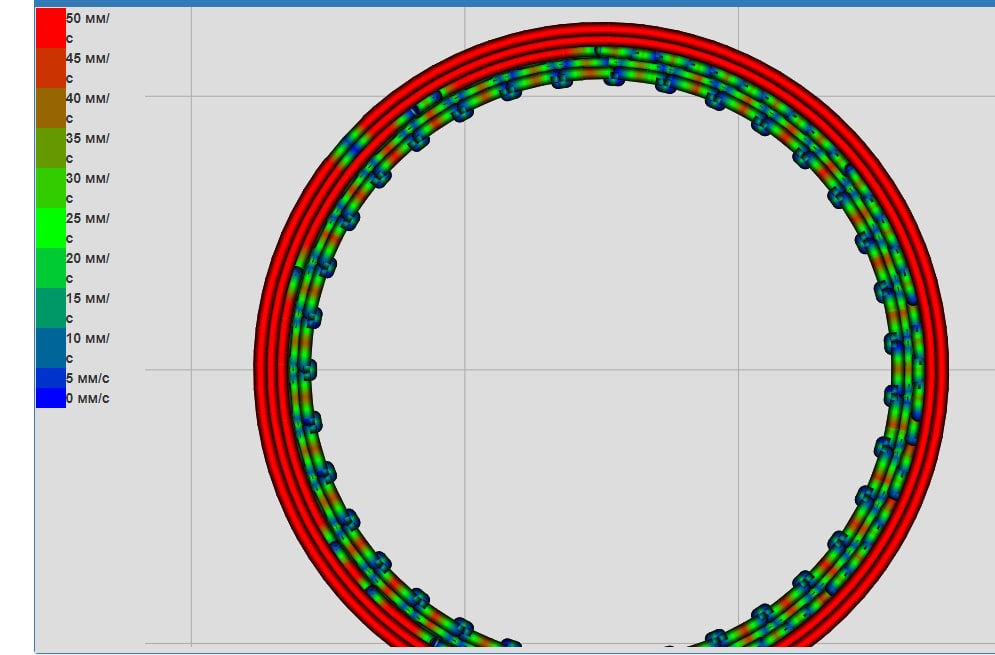Select the '15 мм/с' legend label

coord(88,308)
